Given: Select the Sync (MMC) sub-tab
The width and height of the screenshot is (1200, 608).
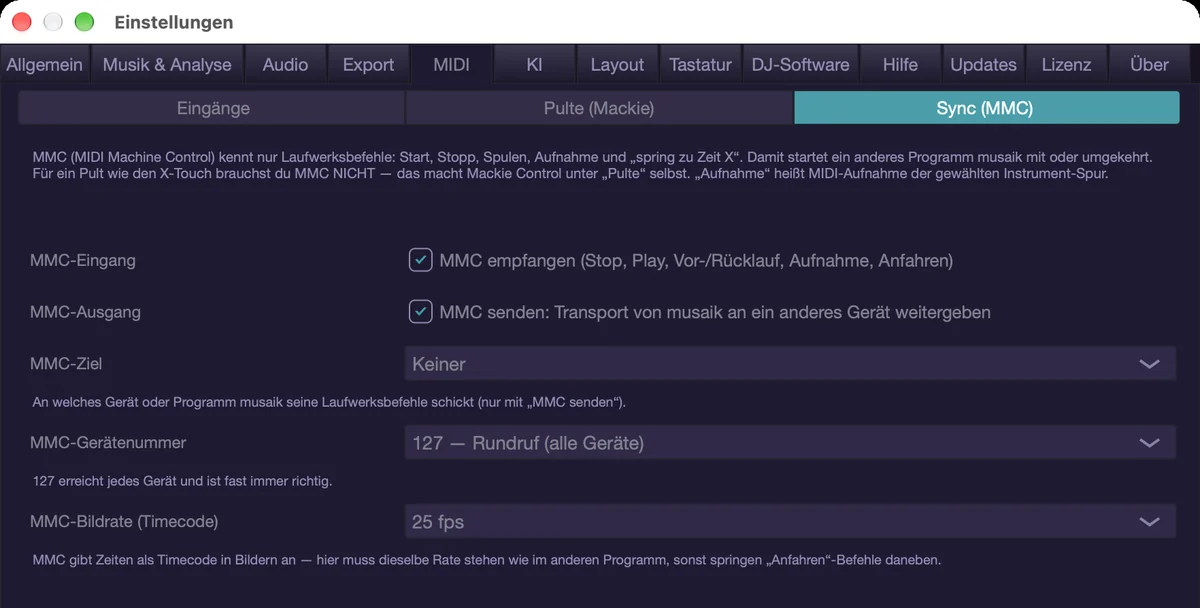Looking at the screenshot, I should (986, 108).
